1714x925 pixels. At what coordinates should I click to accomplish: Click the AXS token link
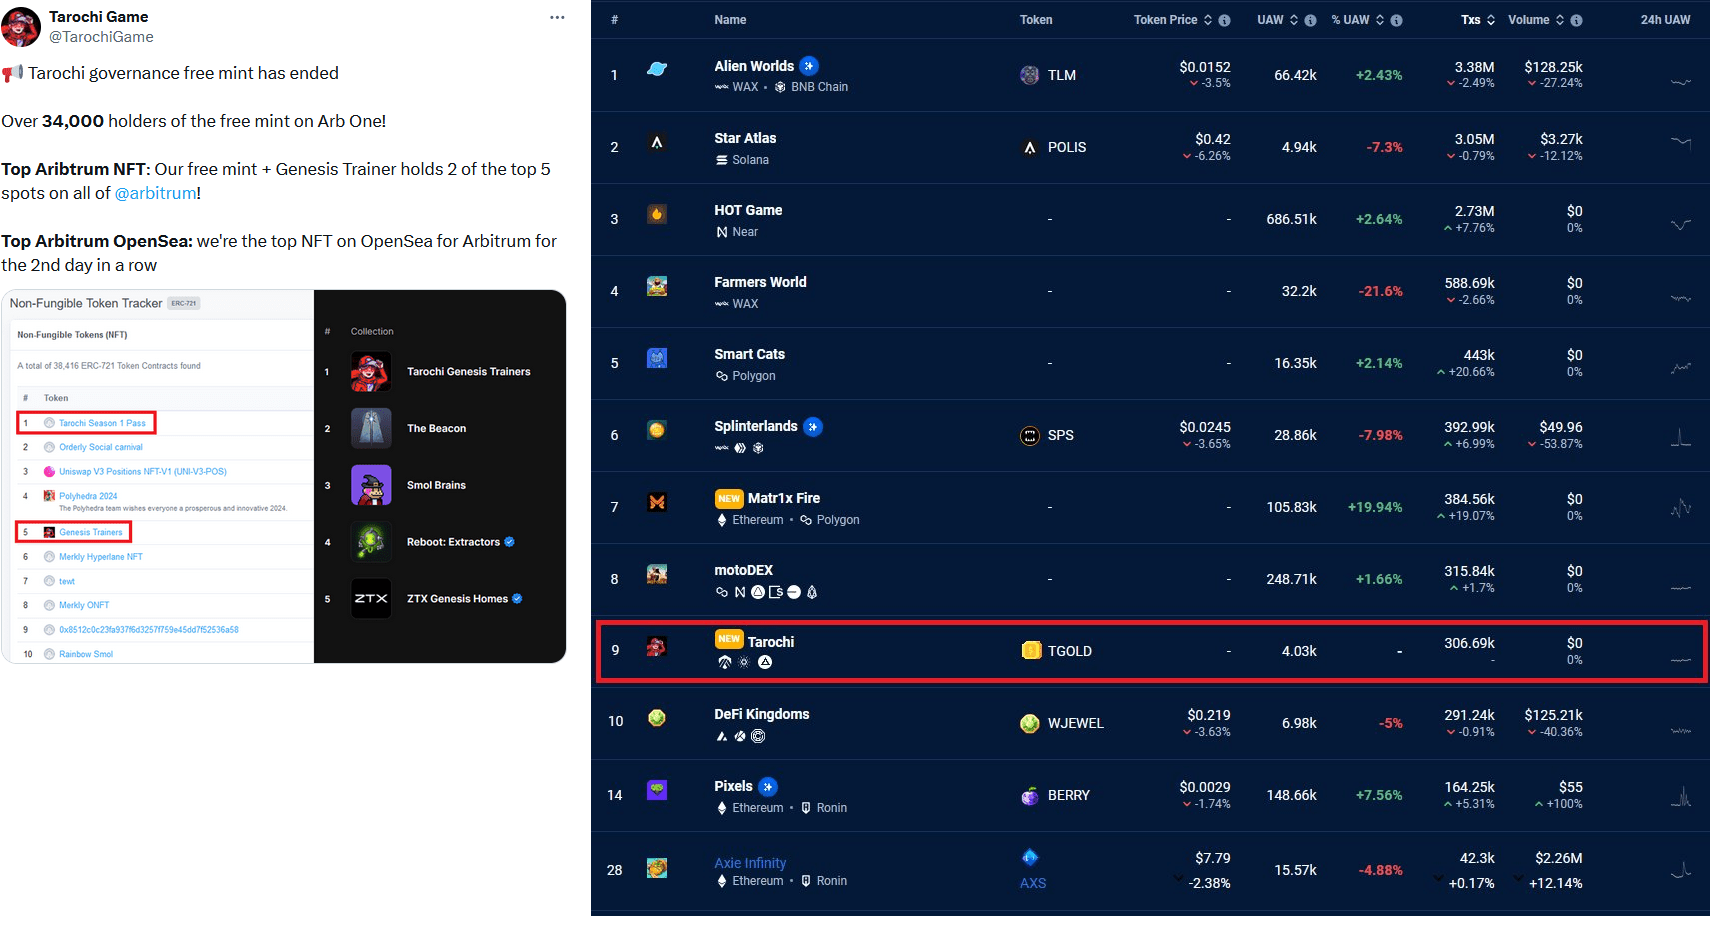[x=1033, y=883]
